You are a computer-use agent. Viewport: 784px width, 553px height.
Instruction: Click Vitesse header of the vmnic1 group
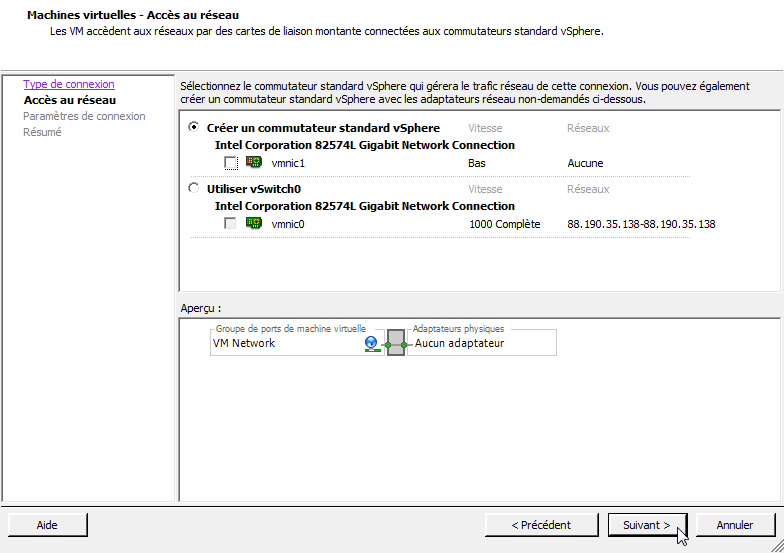[x=486, y=128]
